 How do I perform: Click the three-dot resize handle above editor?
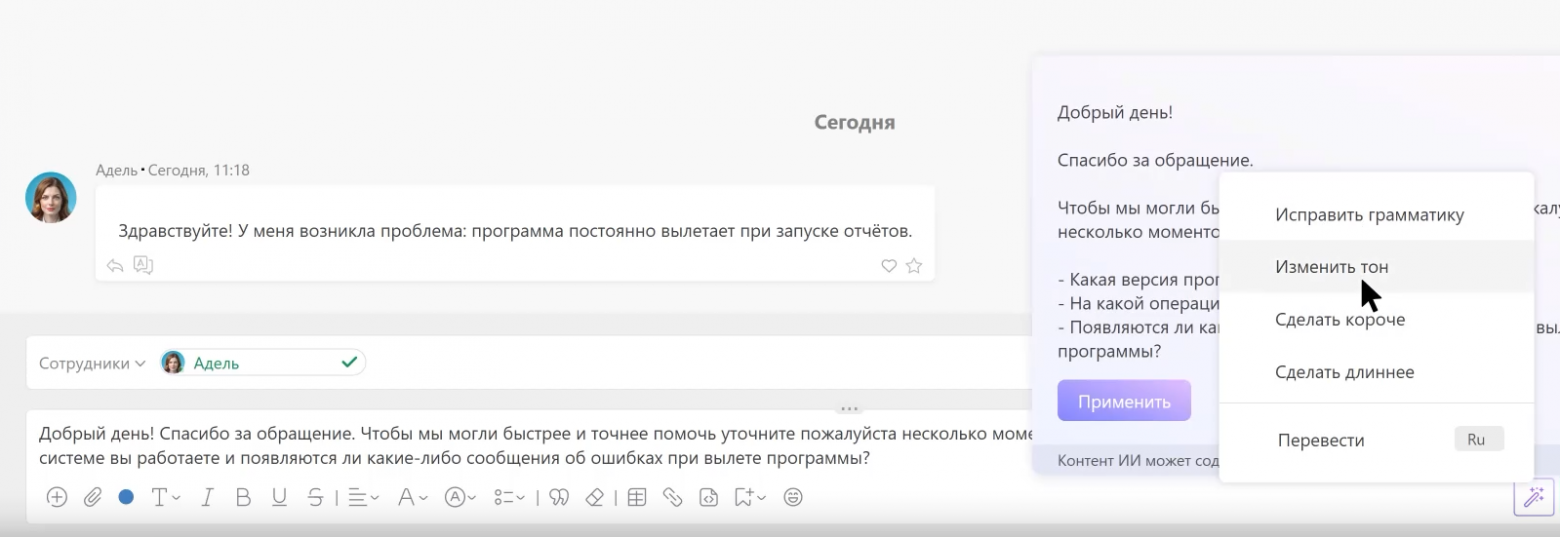(x=850, y=408)
